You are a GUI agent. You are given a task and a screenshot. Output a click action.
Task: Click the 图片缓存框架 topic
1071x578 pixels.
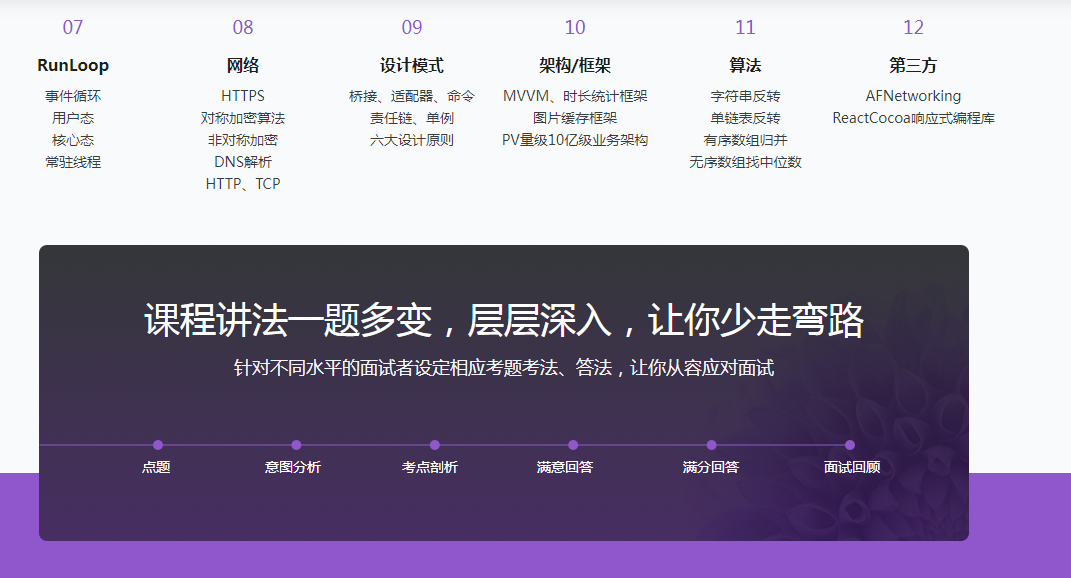click(x=575, y=118)
